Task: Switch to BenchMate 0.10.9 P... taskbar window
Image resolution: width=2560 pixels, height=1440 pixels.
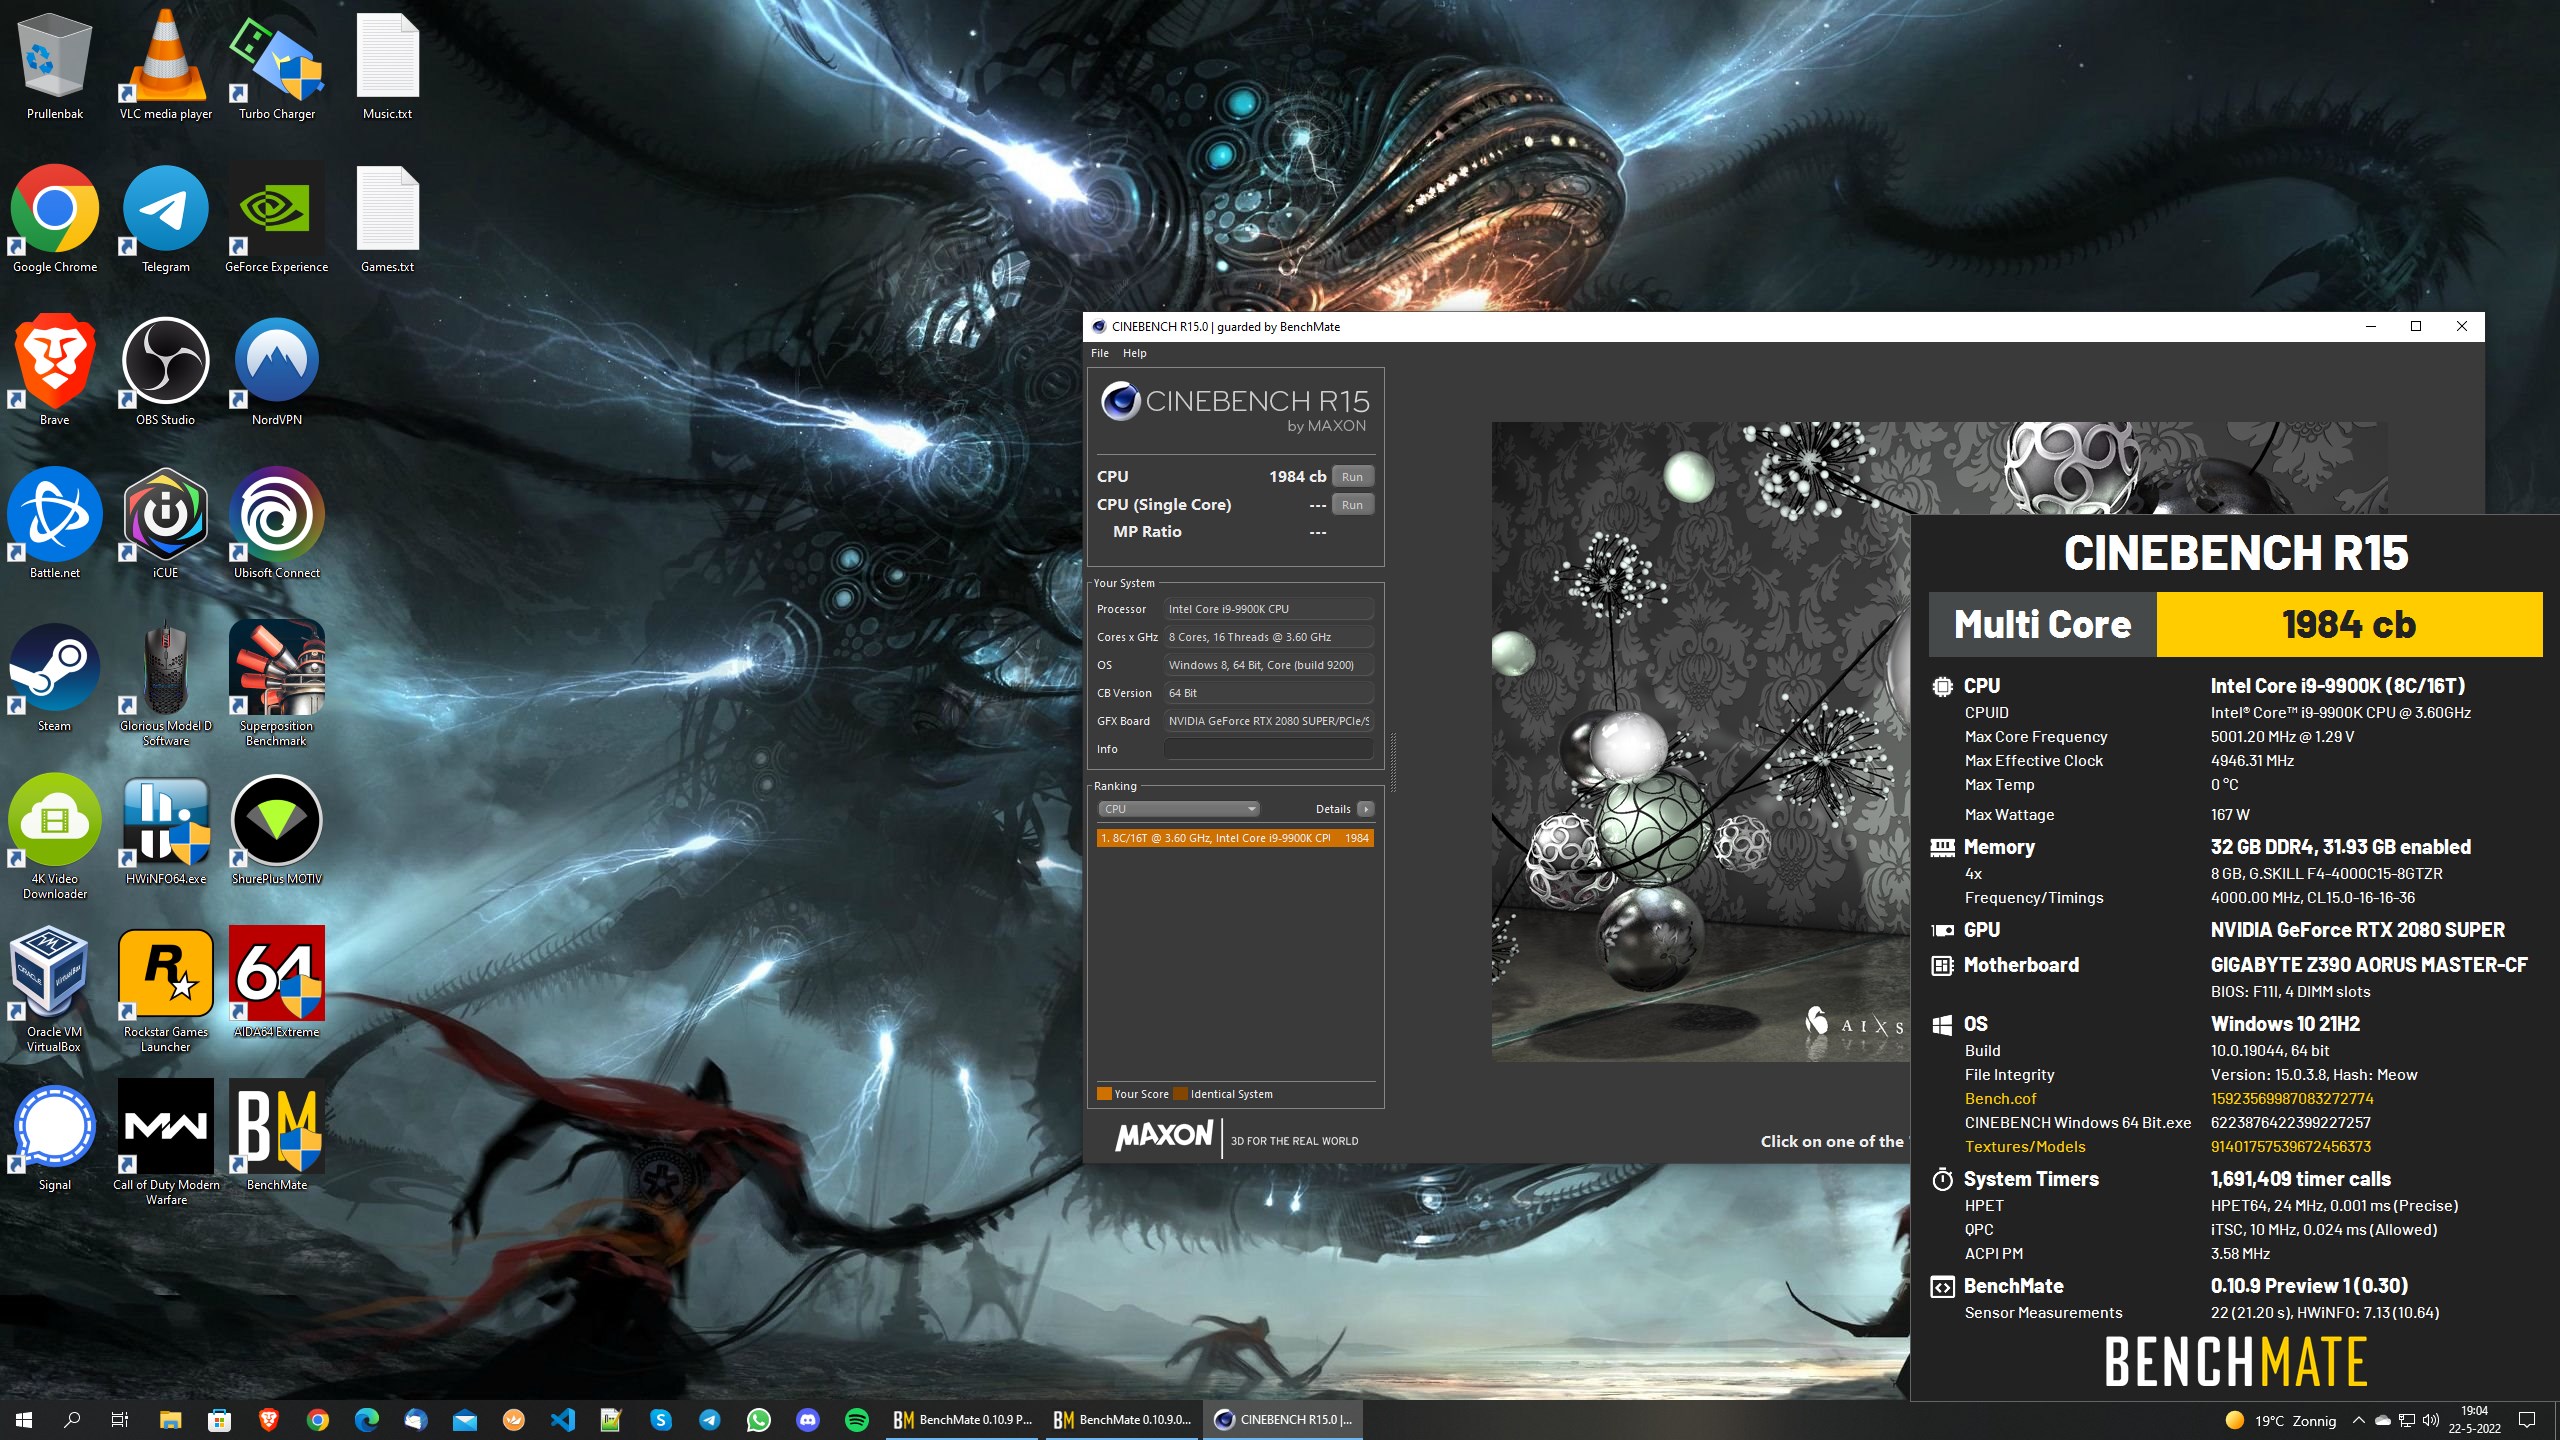Action: point(963,1419)
